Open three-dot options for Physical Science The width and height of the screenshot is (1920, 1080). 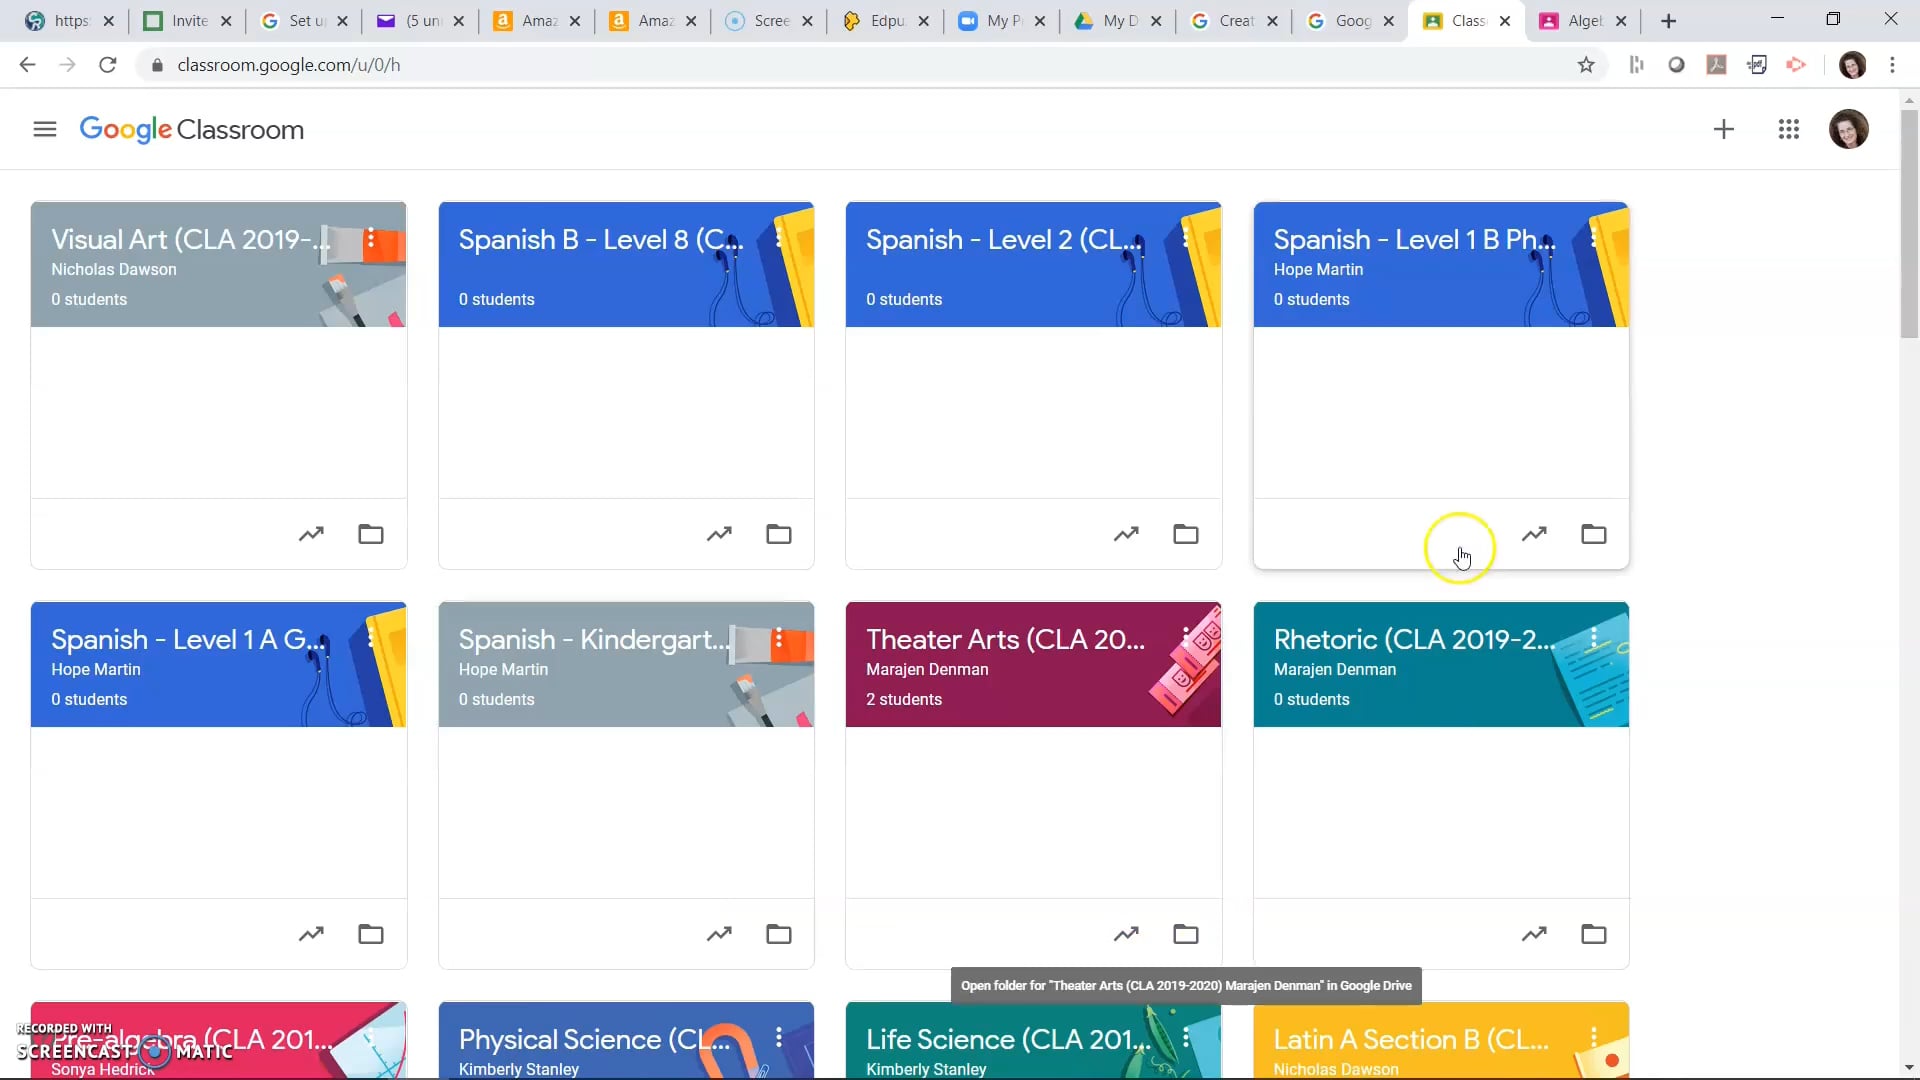tap(779, 1038)
